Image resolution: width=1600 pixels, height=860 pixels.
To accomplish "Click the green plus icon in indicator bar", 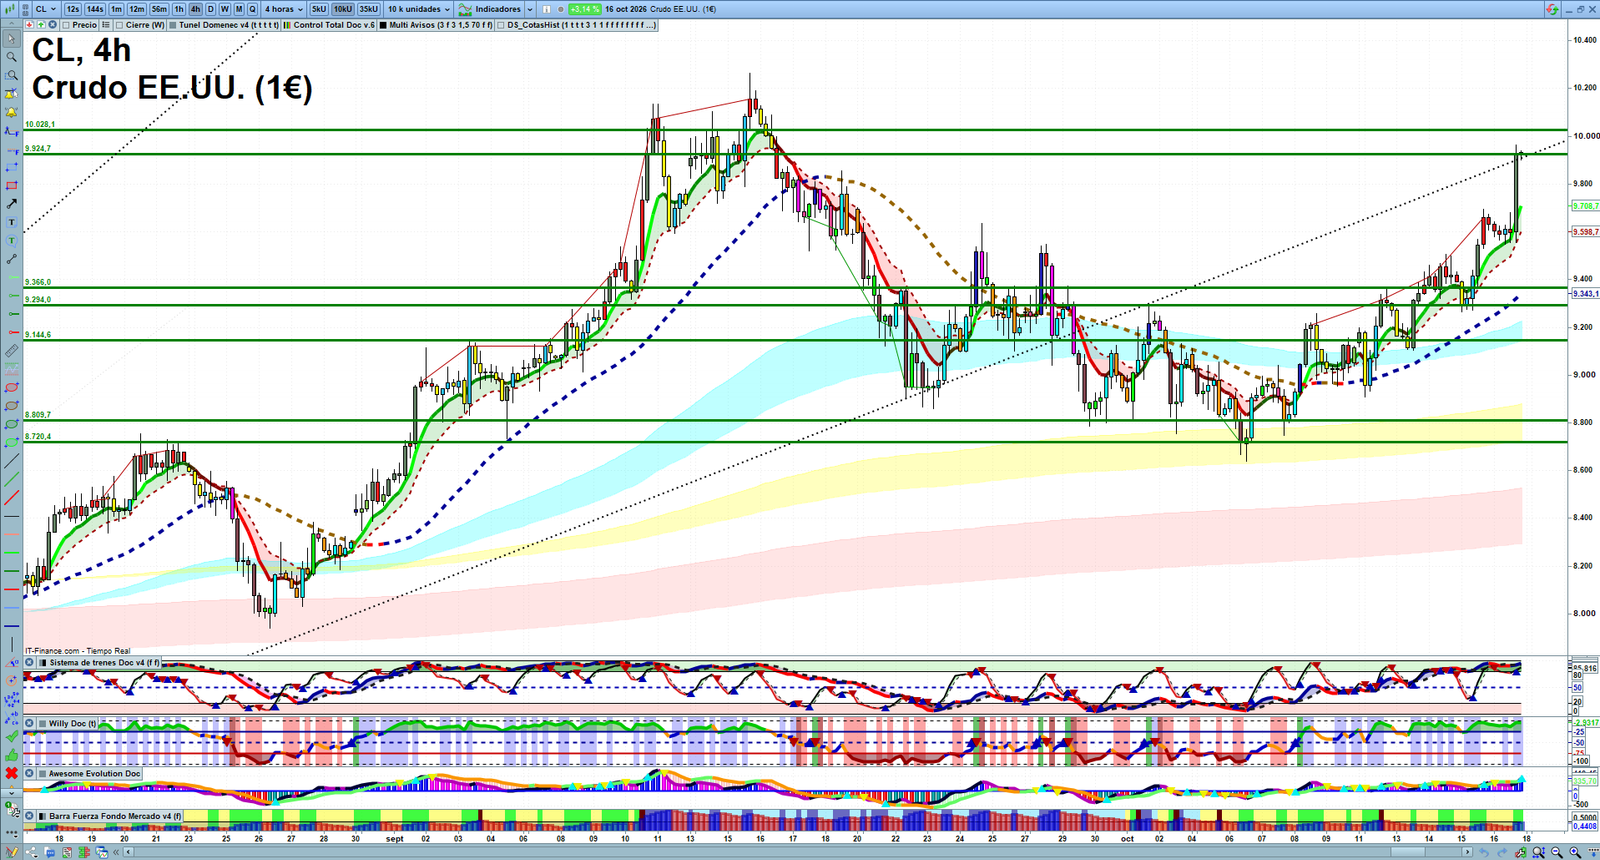I will click(41, 25).
